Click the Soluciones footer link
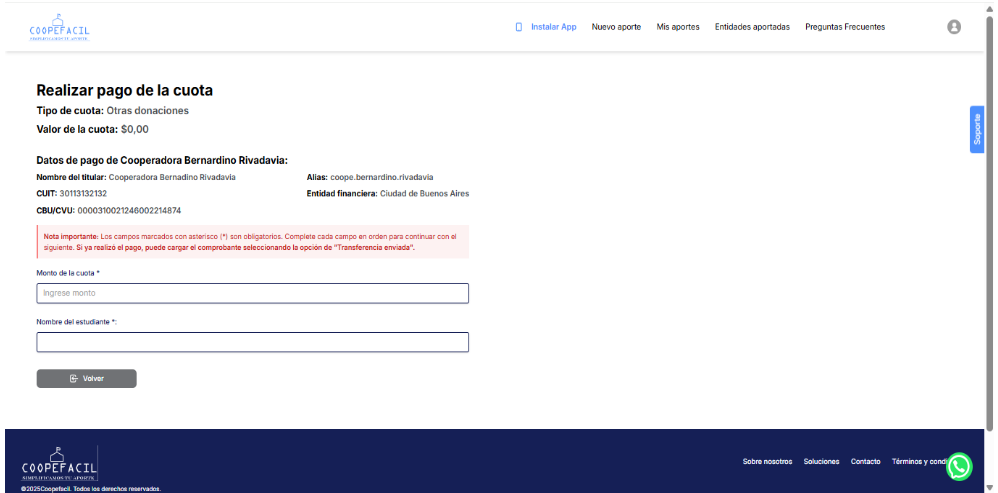Image resolution: width=998 pixels, height=493 pixels. (x=821, y=461)
